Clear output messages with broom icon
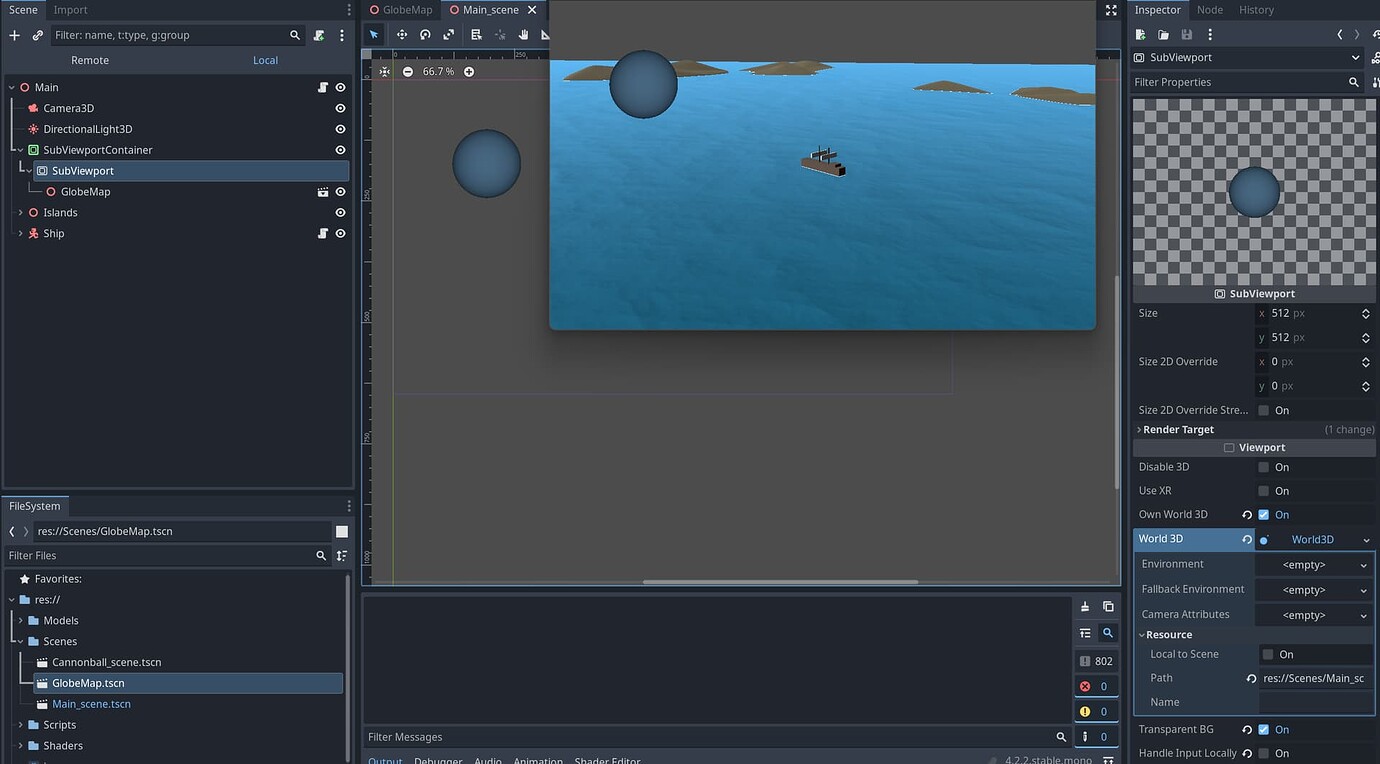The image size is (1380, 764). point(1085,607)
